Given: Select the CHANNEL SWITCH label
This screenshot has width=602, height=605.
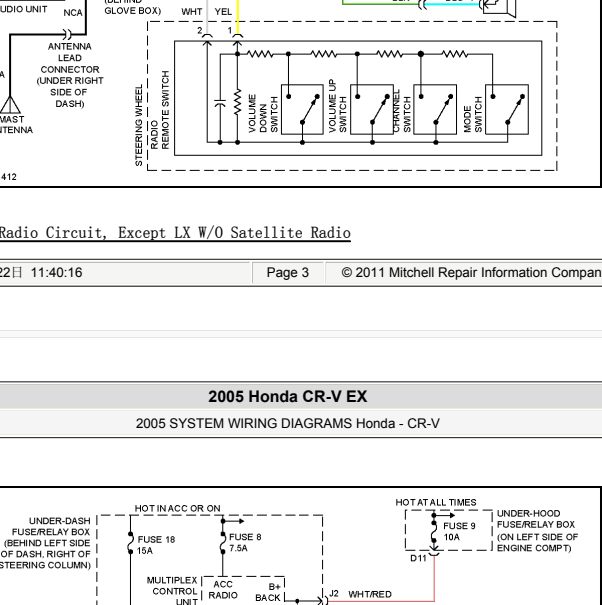Looking at the screenshot, I should [402, 111].
